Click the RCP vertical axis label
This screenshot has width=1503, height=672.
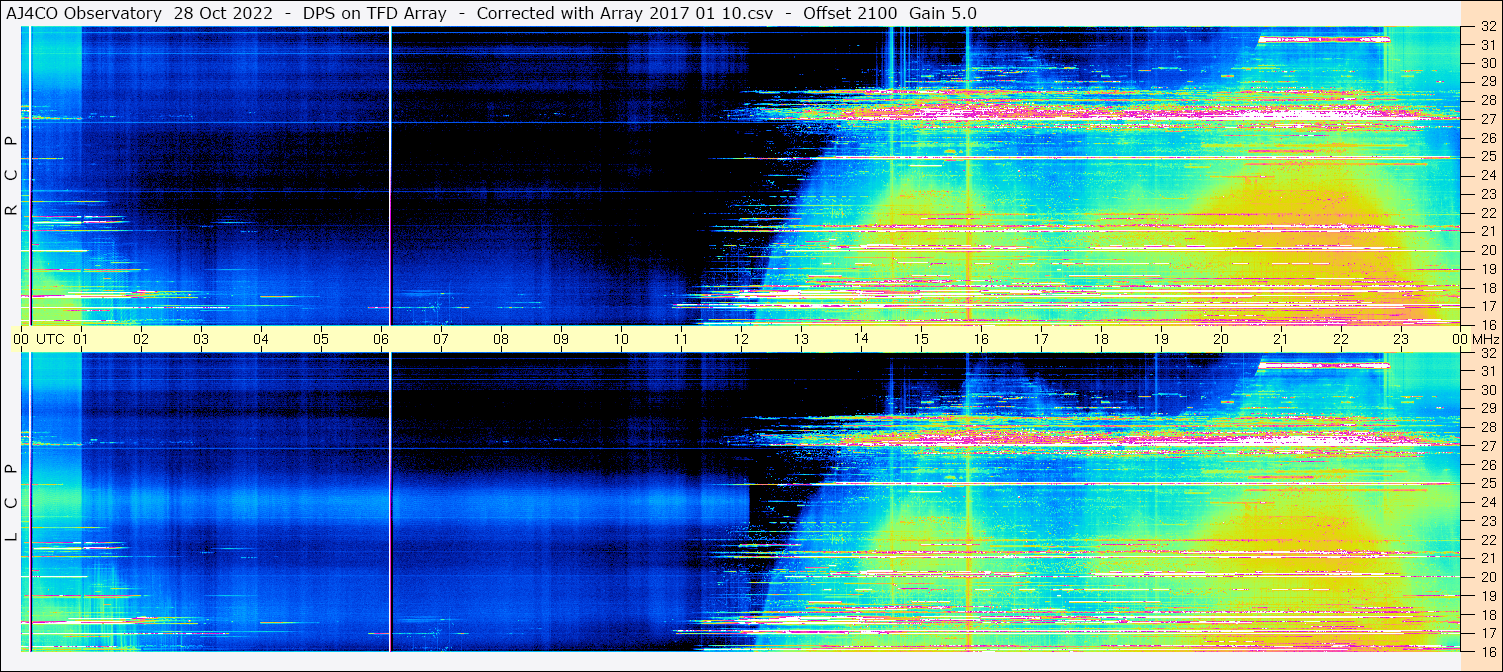[x=11, y=176]
